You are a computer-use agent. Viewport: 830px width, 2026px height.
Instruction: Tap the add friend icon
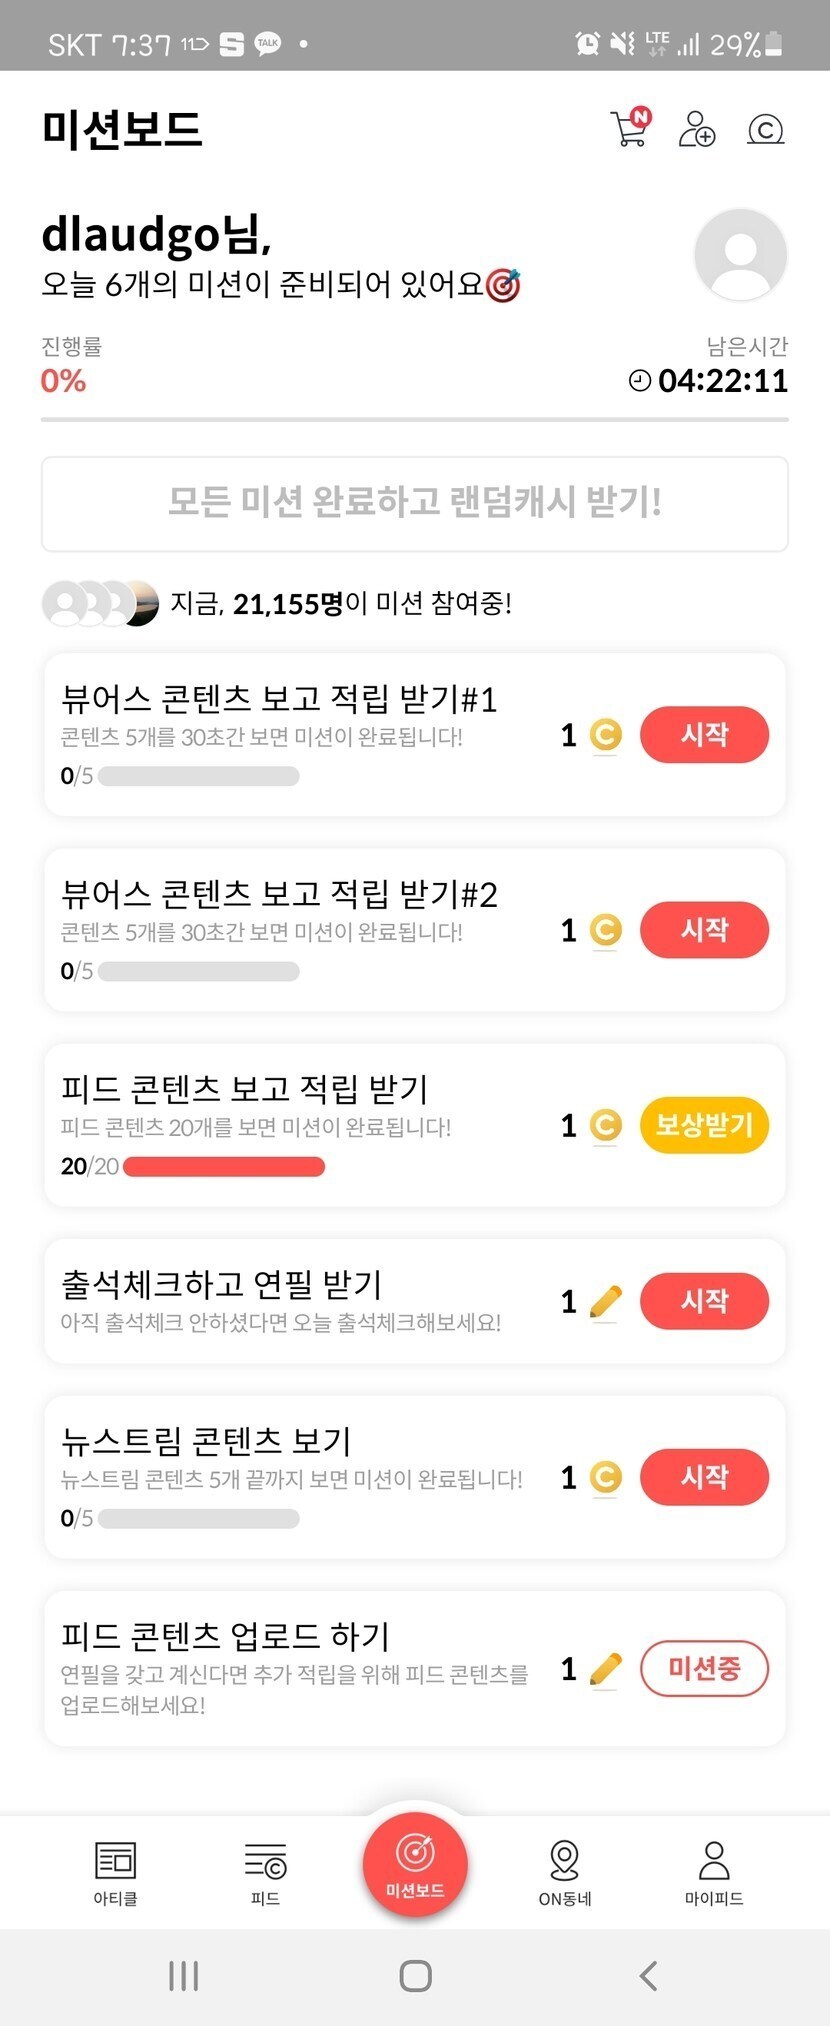click(696, 129)
